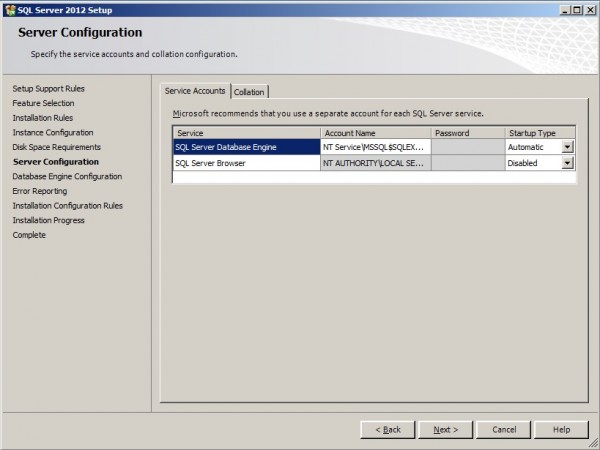
Task: Cancel the SQL Server setup
Action: (504, 430)
